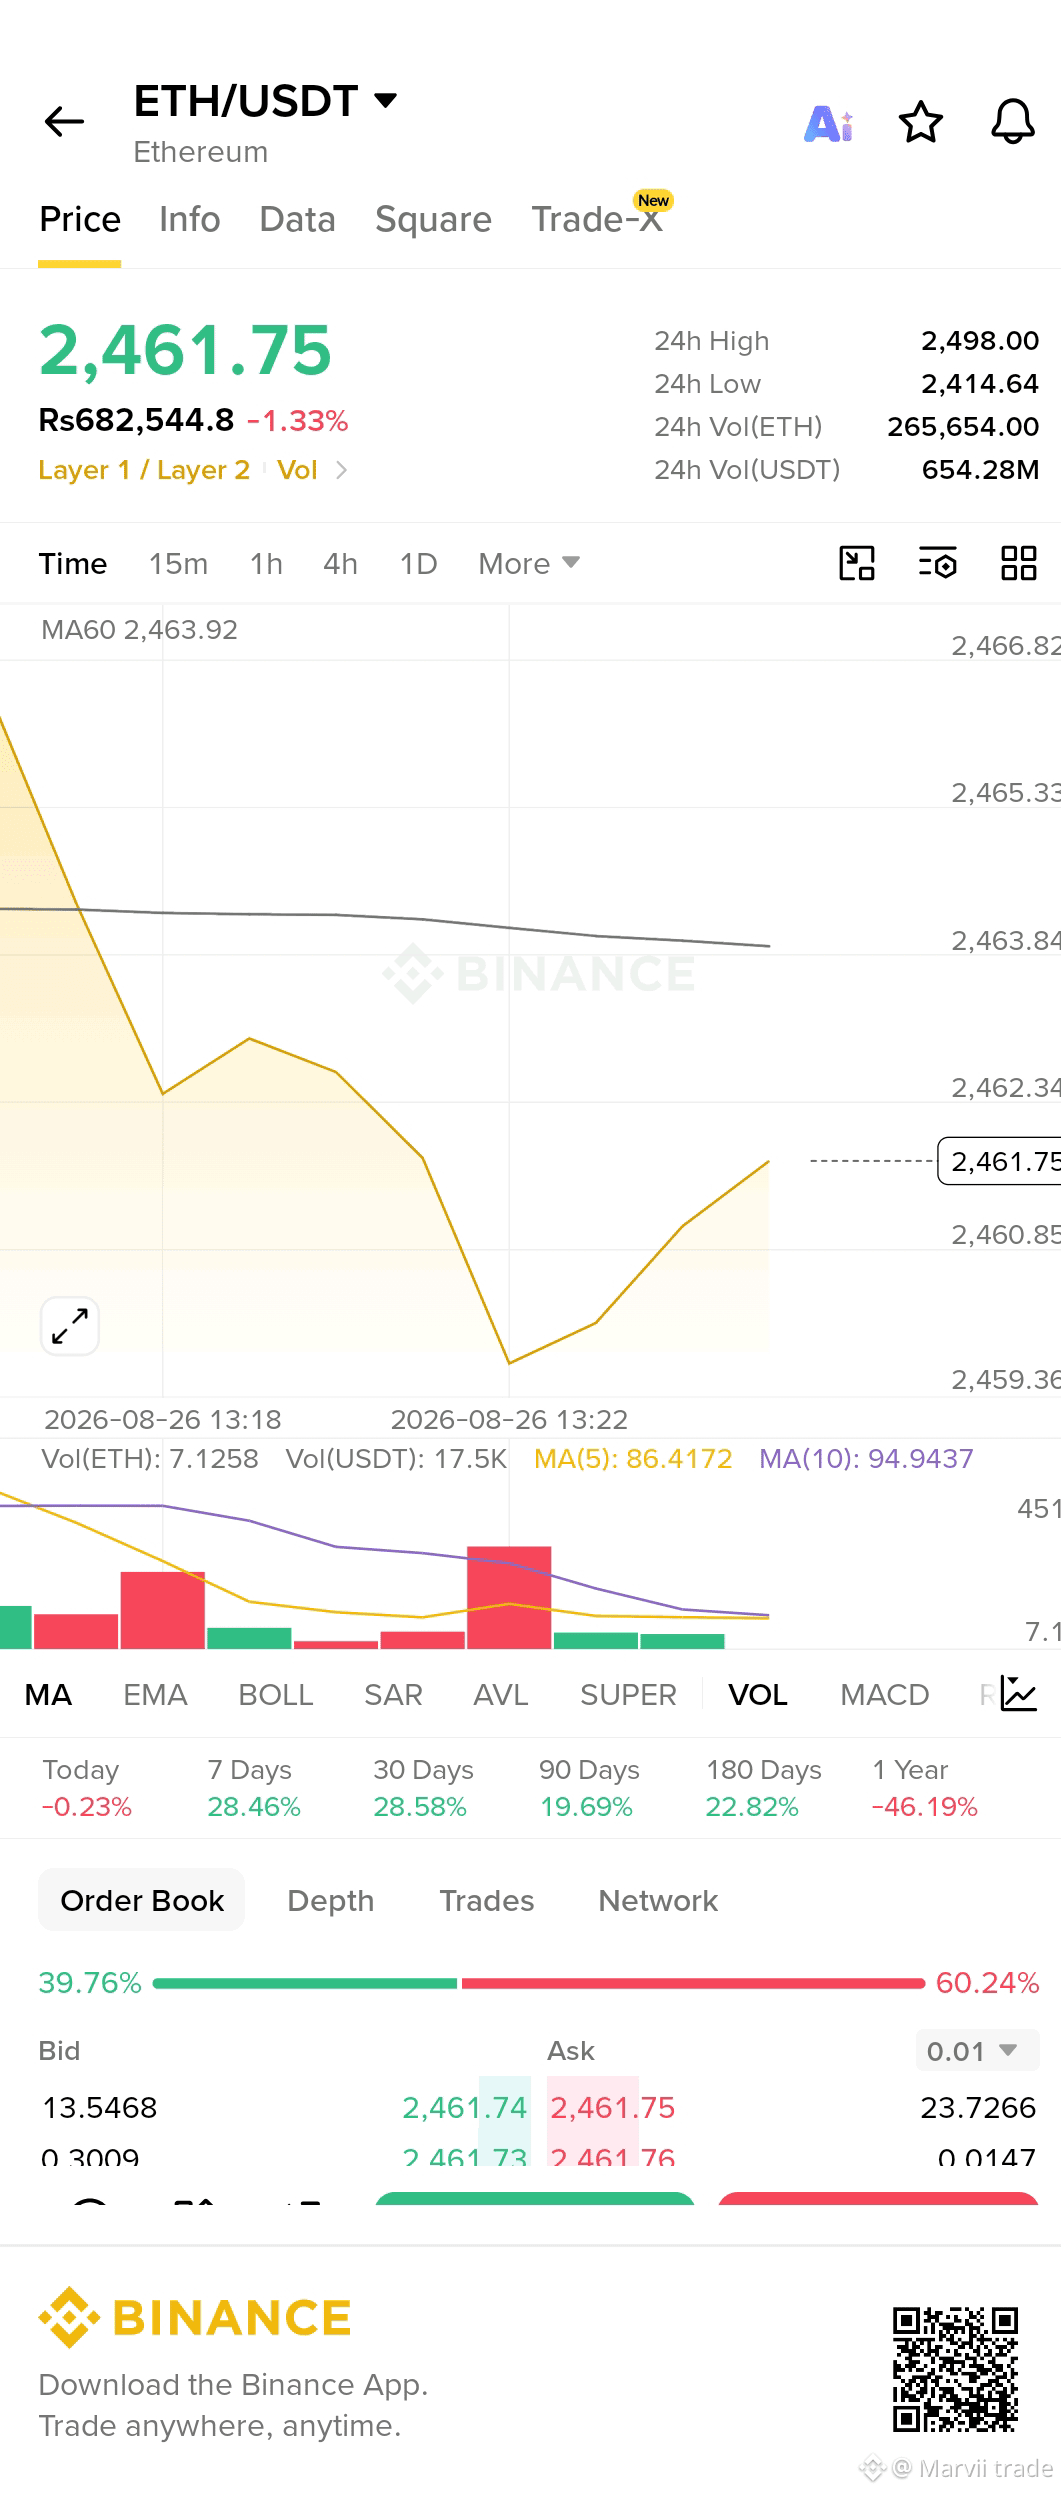
Task: Switch to the Square tab
Action: tap(433, 219)
